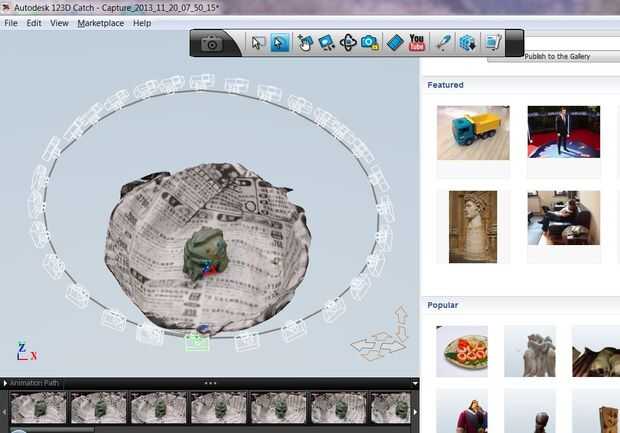Screen dimensions: 620x433
Task: Open the Help menu
Action: [142, 23]
